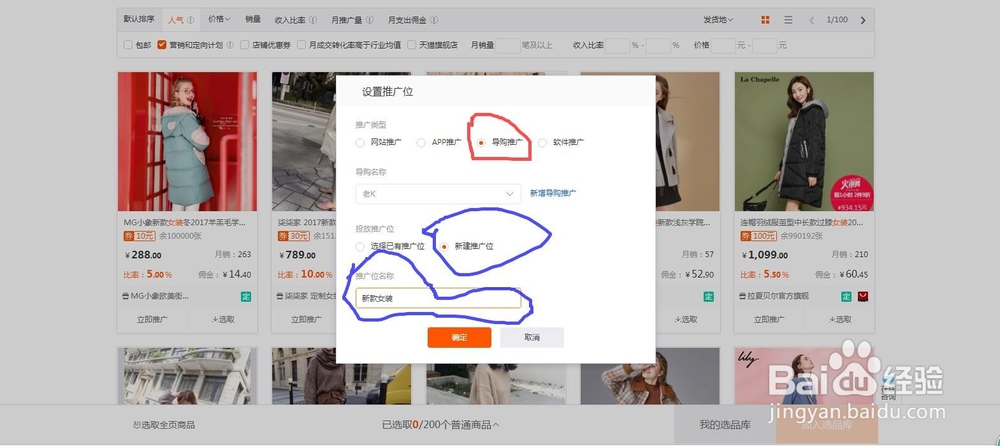Click info icon beside 月推广量
Viewport: 1000px width, 446px height.
coord(370,20)
